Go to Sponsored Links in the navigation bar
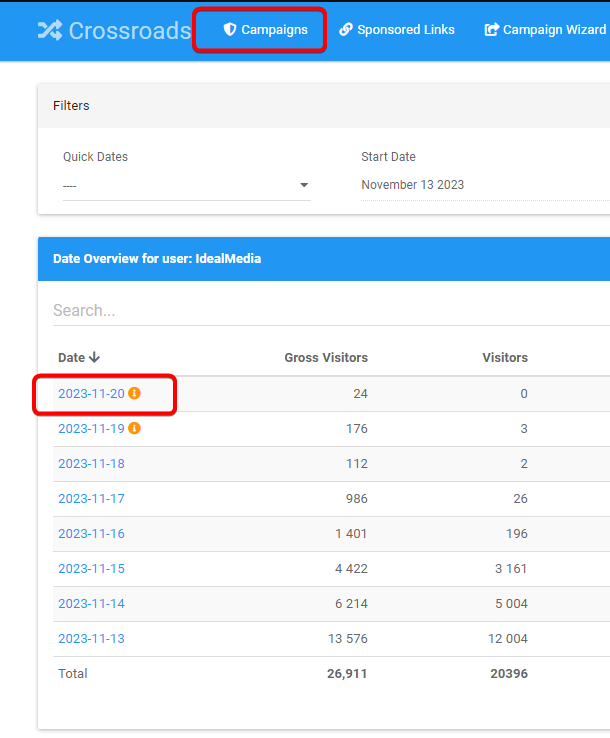Screen dimensions: 610x738 (397, 30)
